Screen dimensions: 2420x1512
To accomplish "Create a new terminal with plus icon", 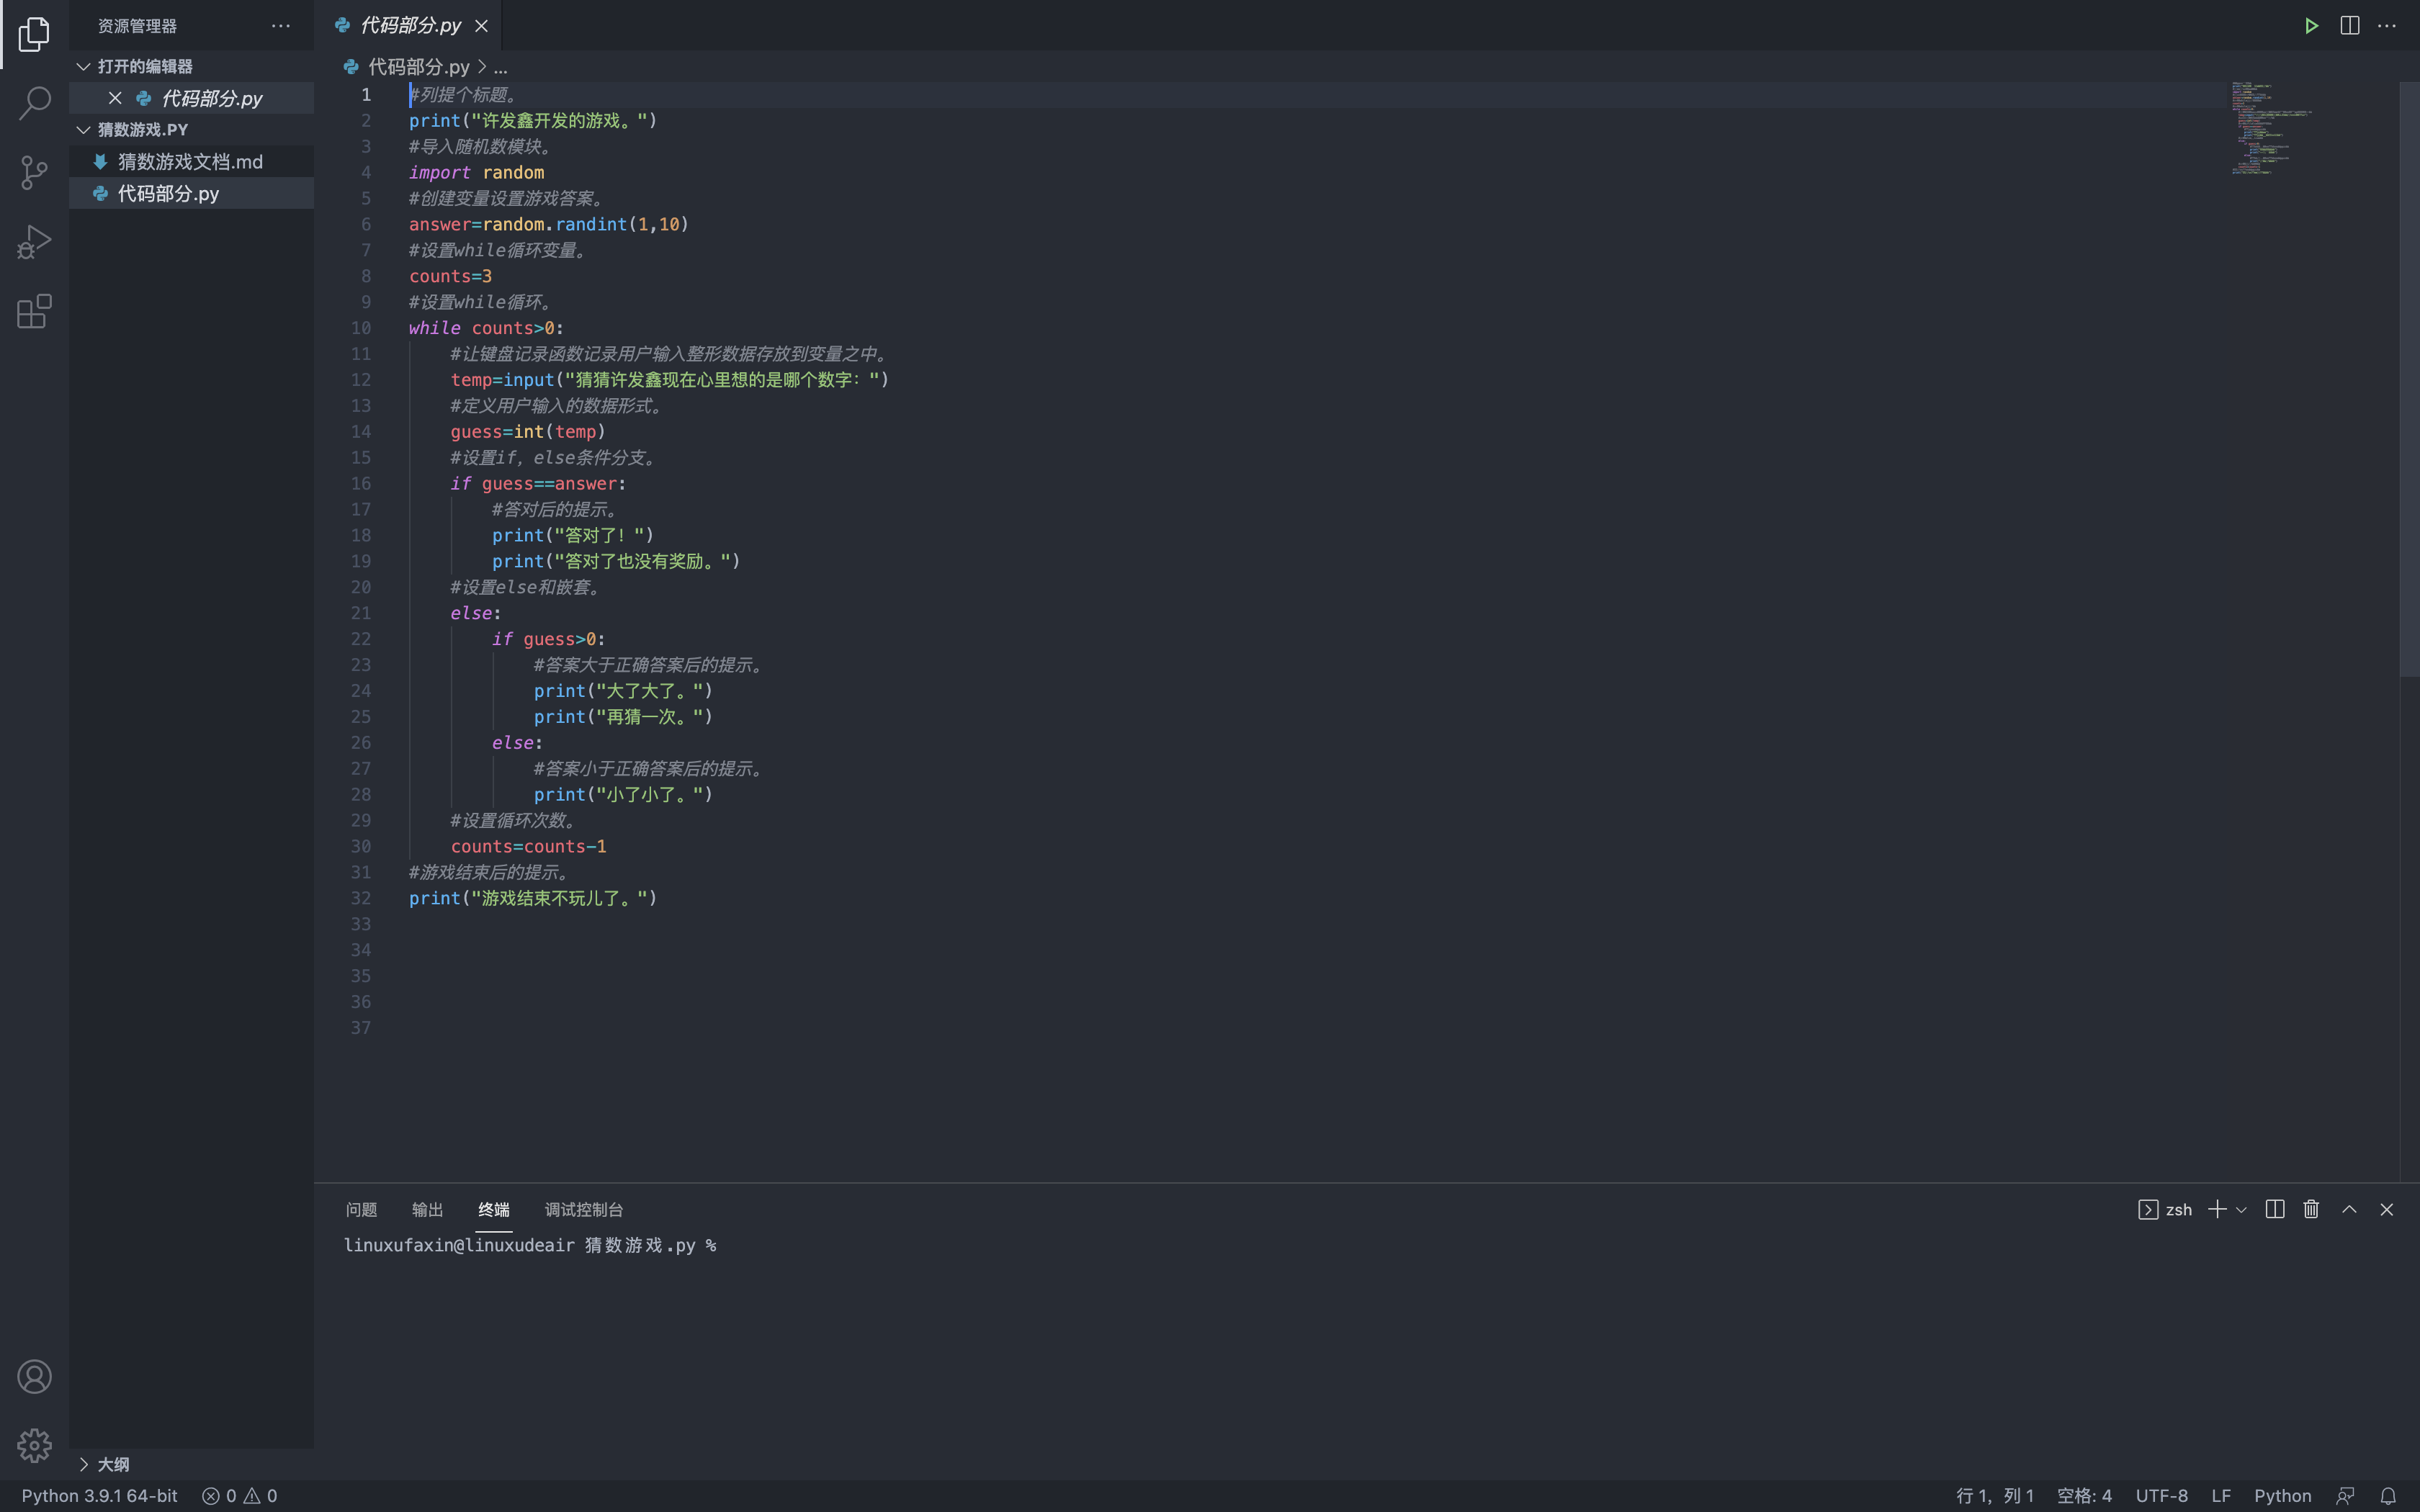I will 2216,1209.
